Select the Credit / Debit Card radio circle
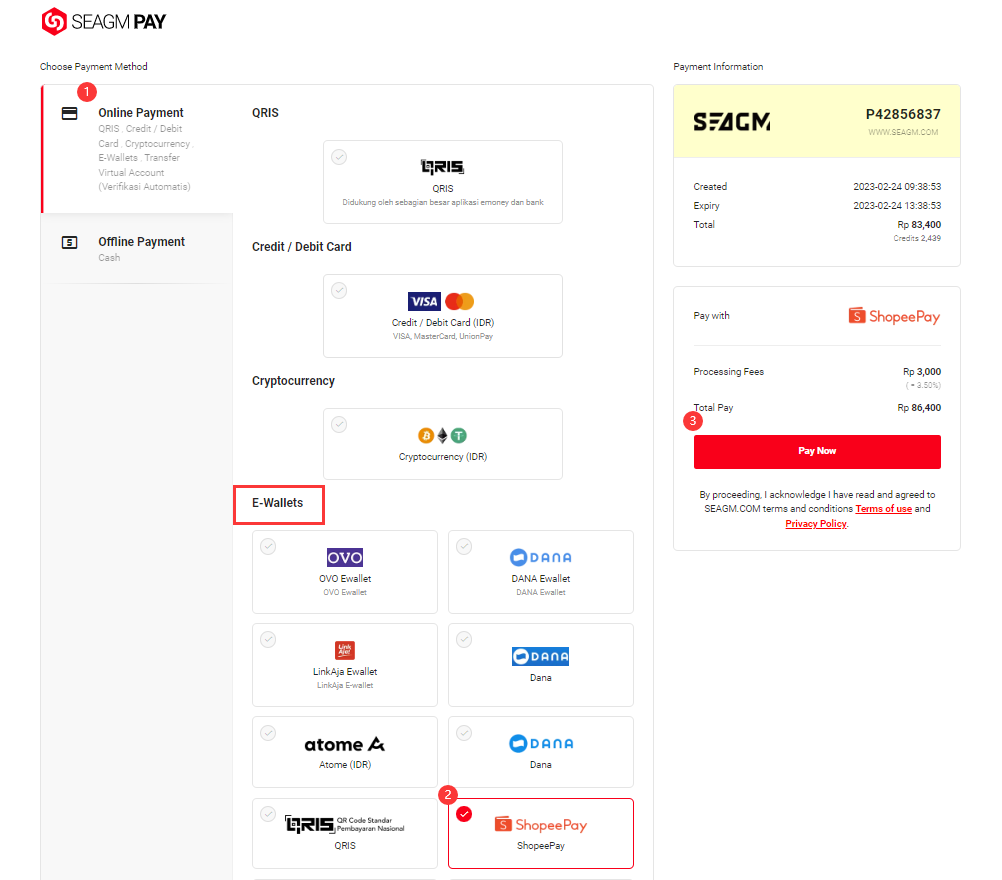Image resolution: width=1002 pixels, height=880 pixels. click(339, 290)
